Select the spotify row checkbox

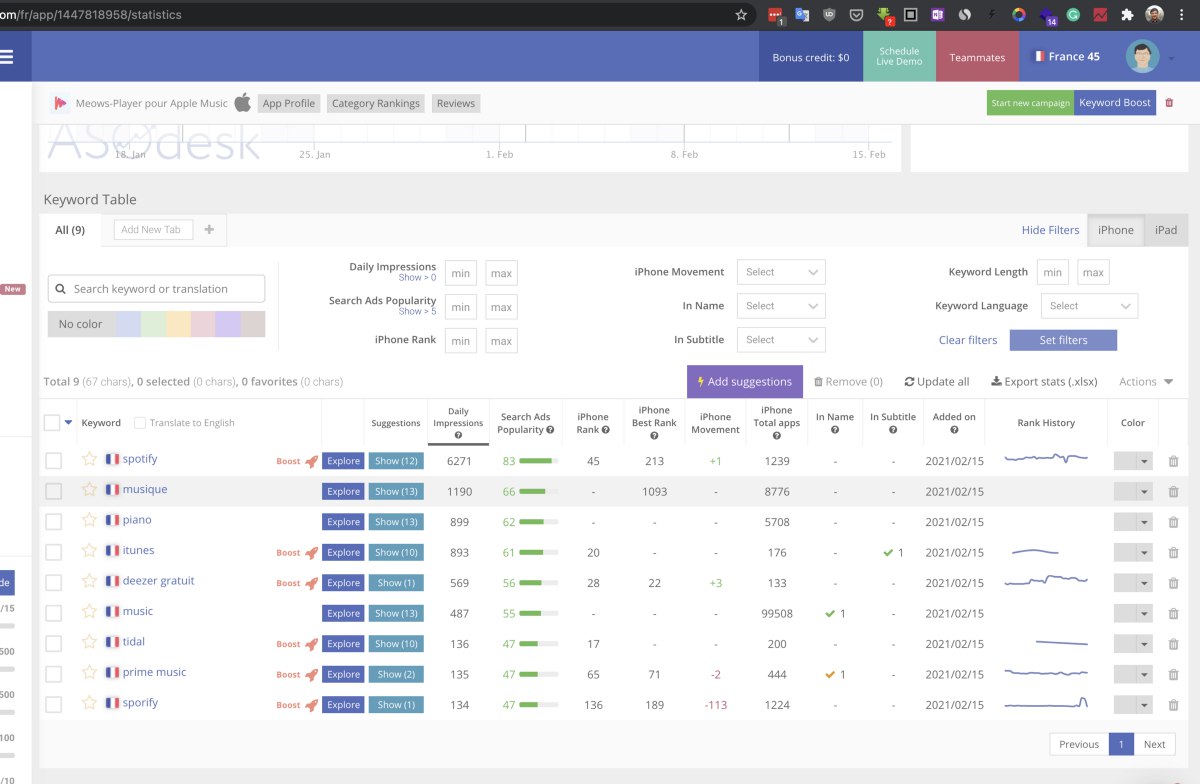pyautogui.click(x=54, y=461)
